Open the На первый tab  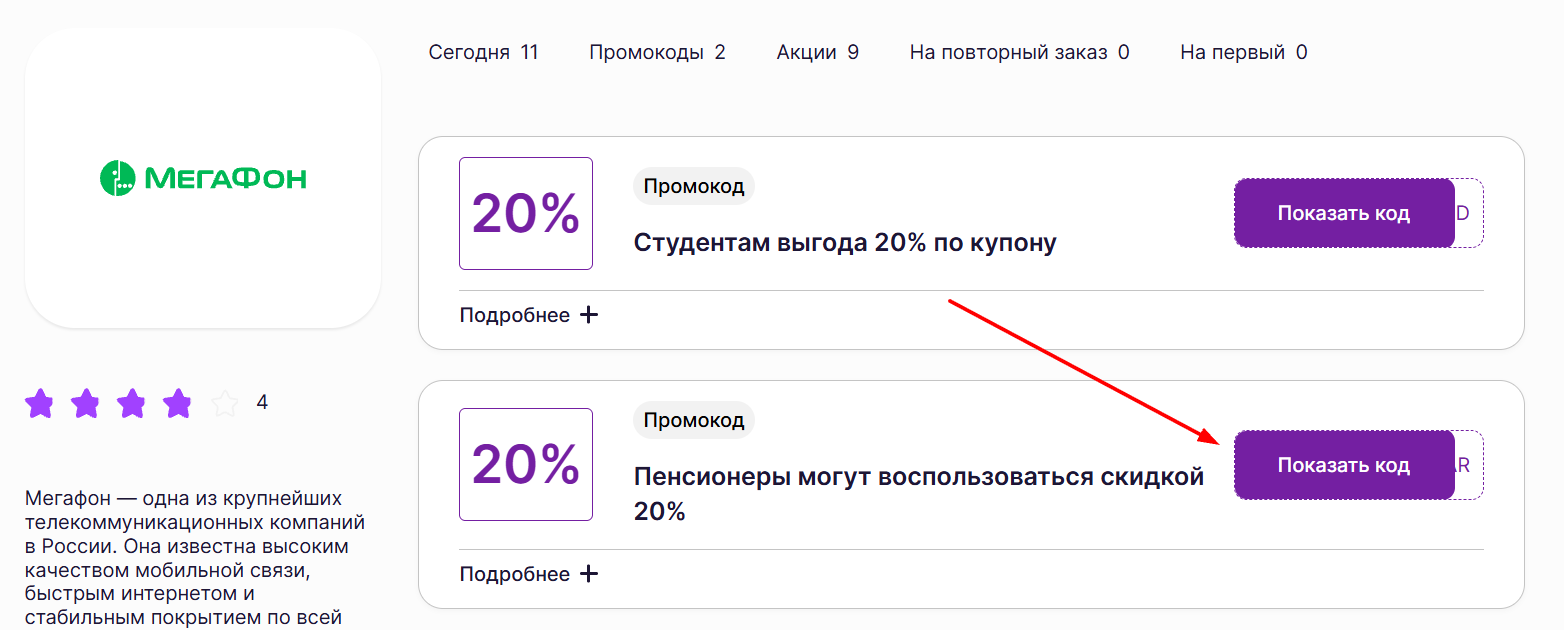tap(1242, 51)
